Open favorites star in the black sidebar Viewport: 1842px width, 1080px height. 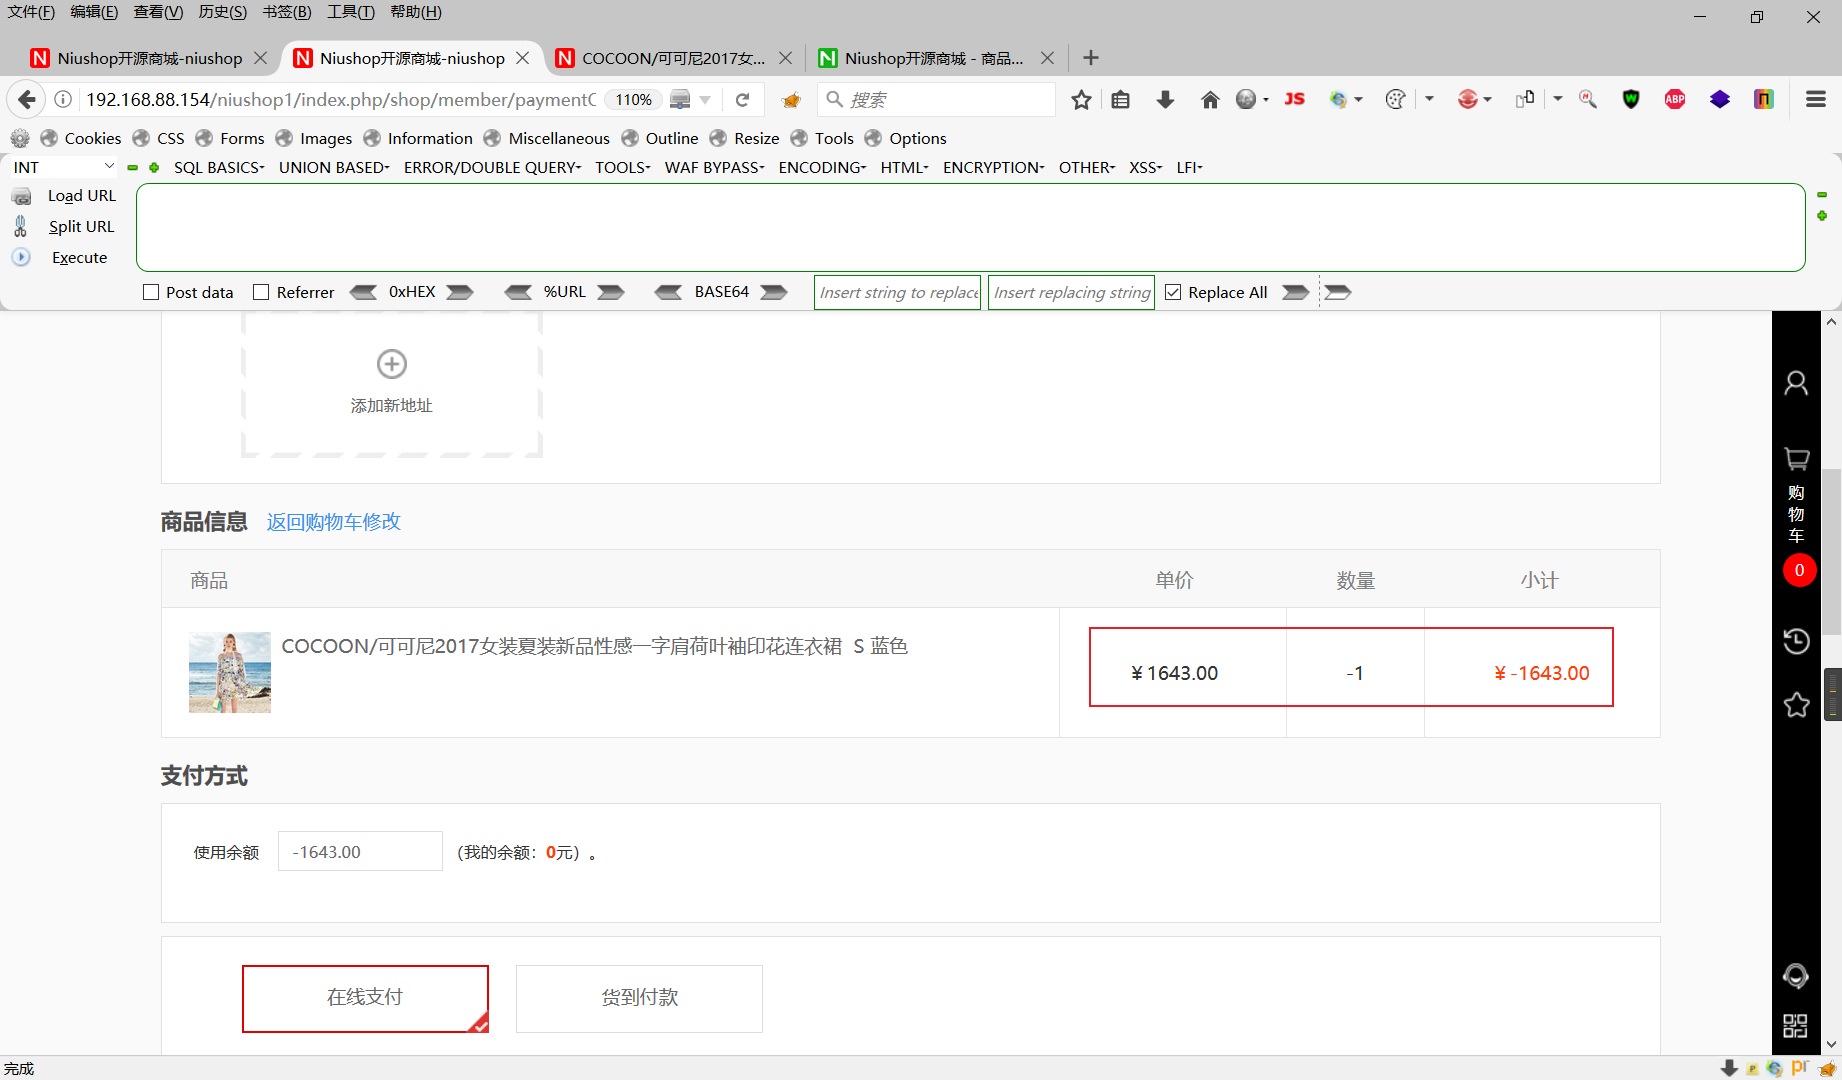click(1796, 705)
